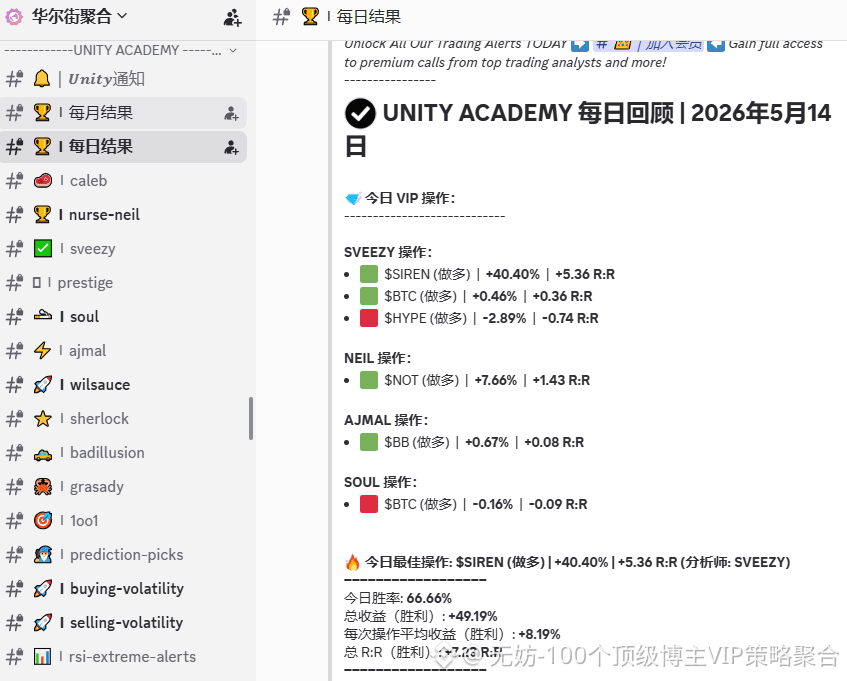Click the AJMAL 操作 heading
Screen dimensions: 847x681
(x=386, y=420)
